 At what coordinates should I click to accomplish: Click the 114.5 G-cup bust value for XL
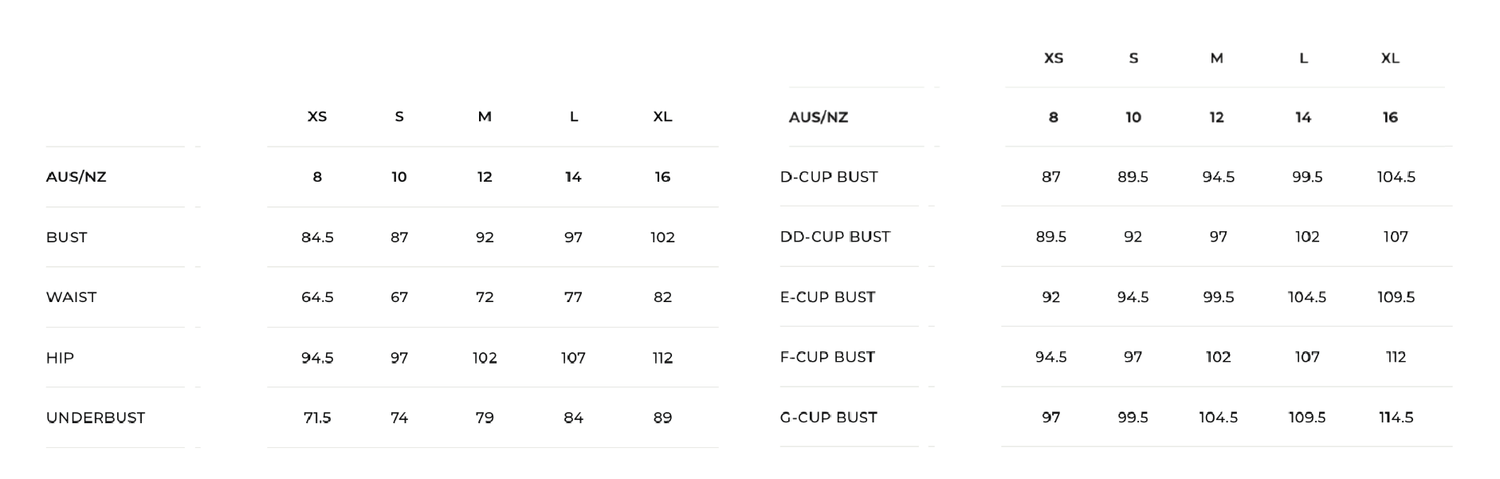point(1396,417)
